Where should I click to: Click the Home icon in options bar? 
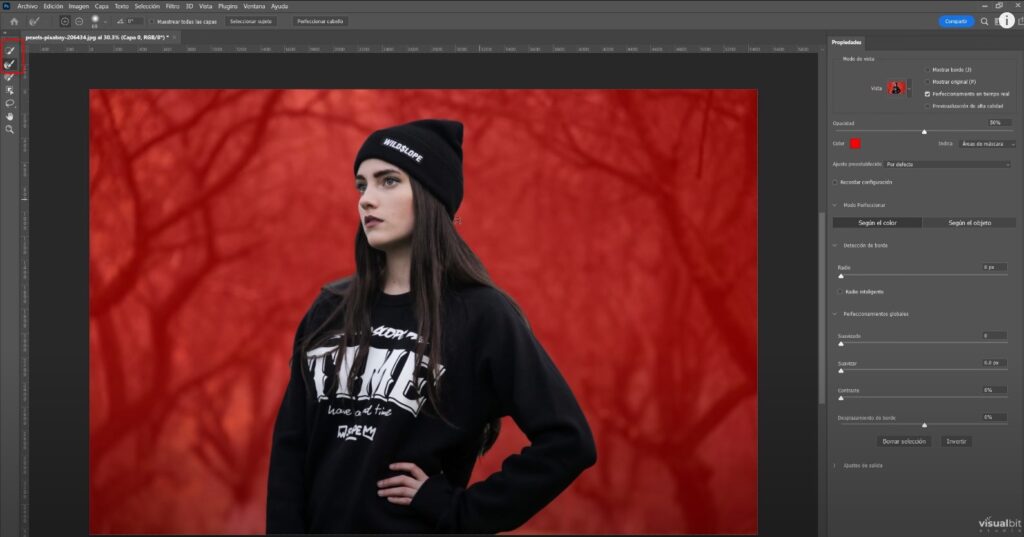(13, 21)
